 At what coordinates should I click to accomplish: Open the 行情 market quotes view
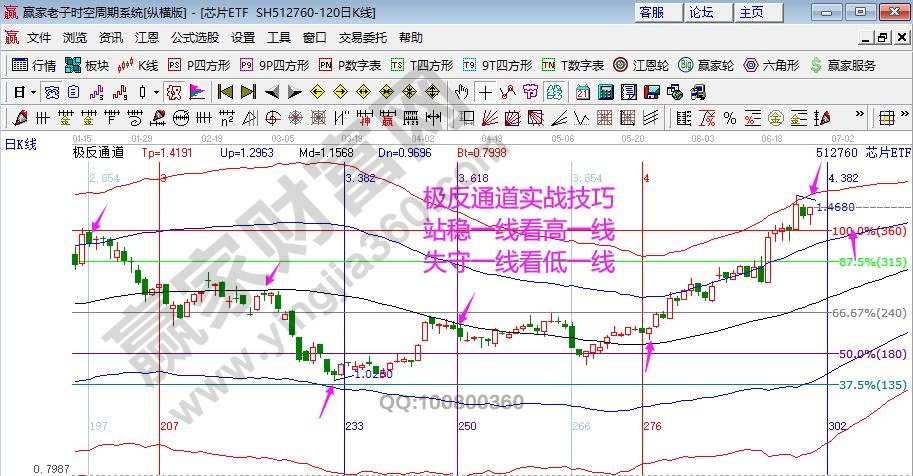coord(34,65)
